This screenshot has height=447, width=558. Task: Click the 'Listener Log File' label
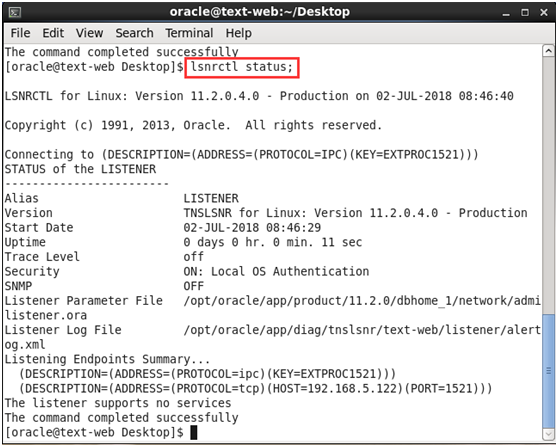[63, 330]
